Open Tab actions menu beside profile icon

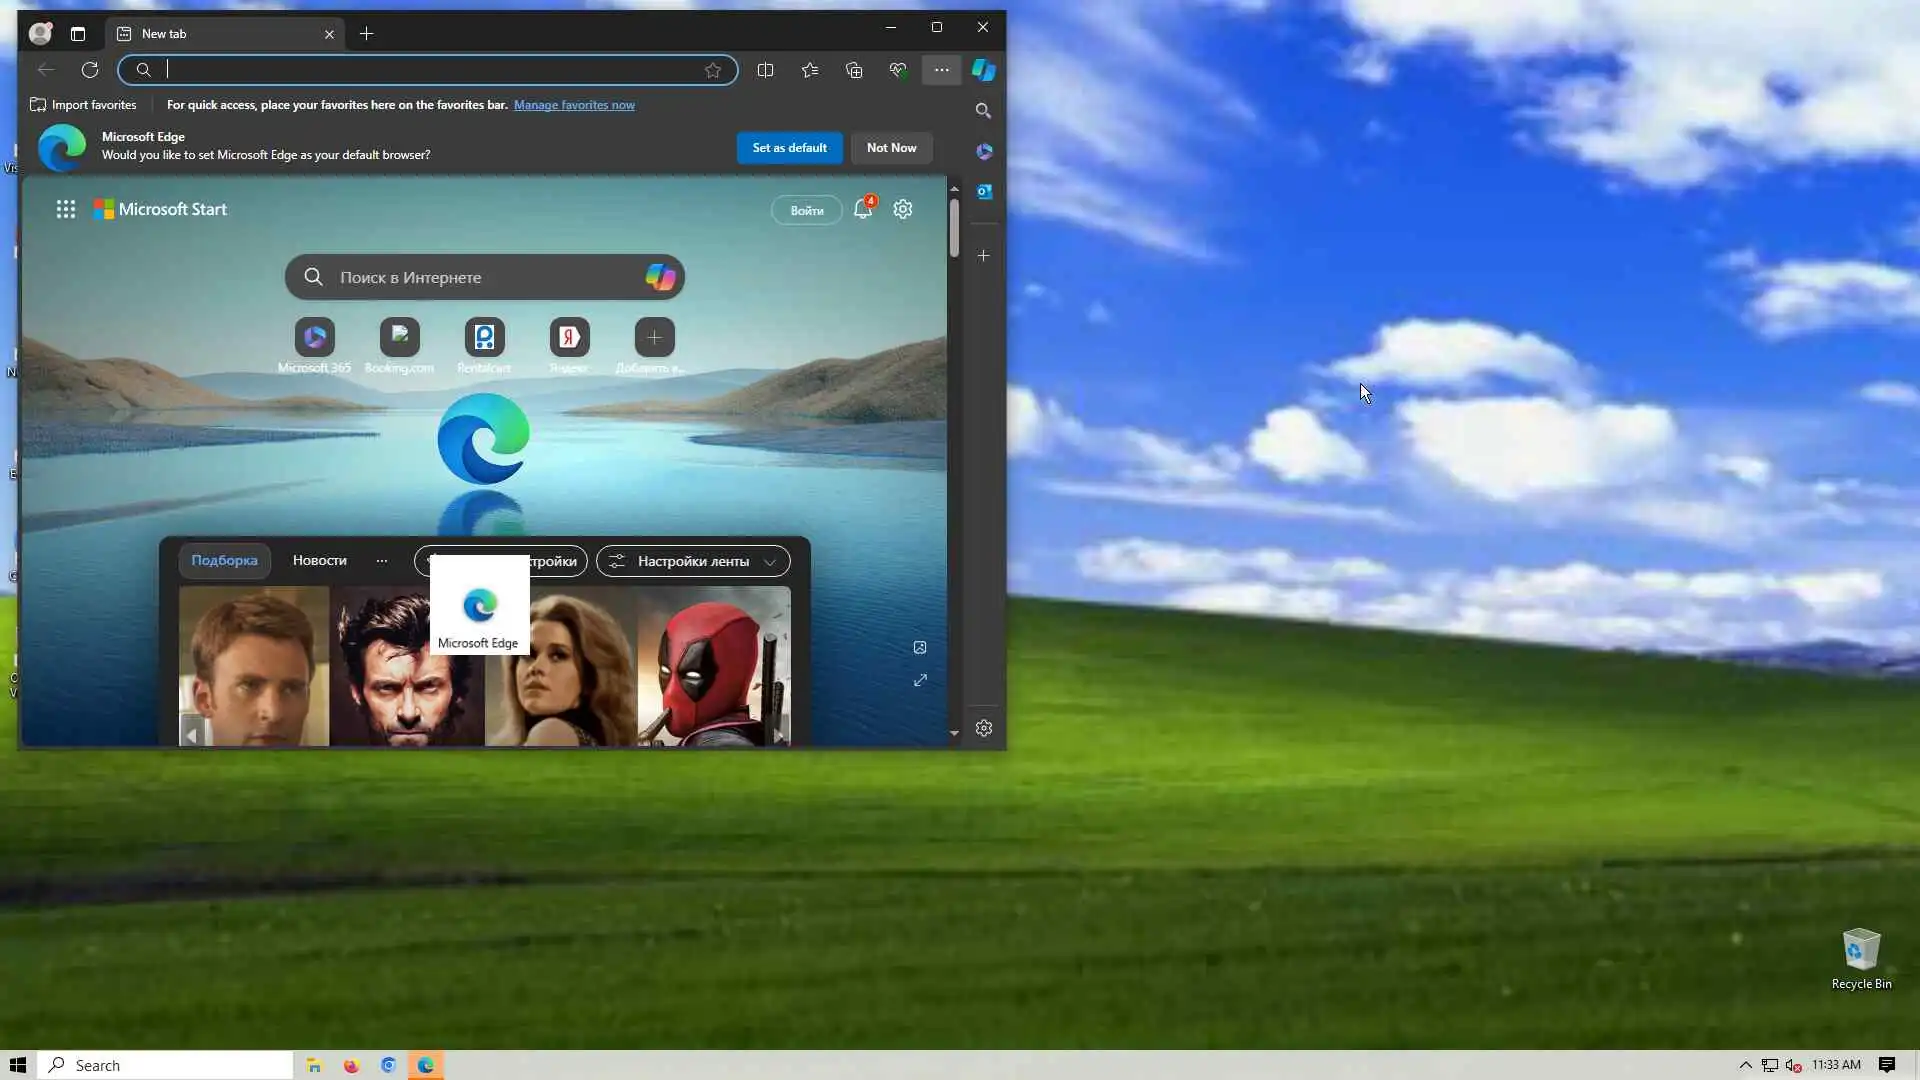coord(78,34)
